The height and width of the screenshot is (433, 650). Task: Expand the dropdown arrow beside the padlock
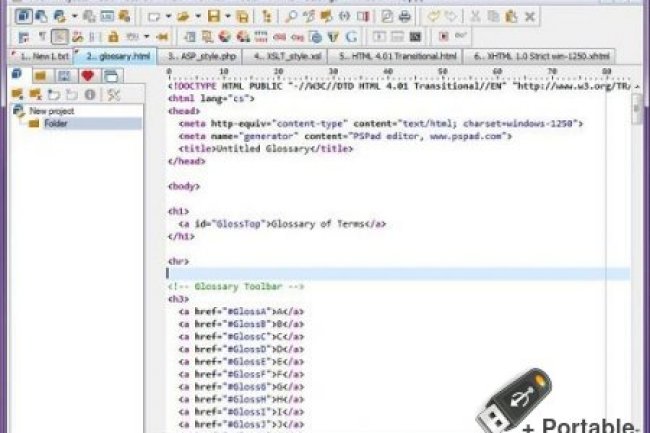[x=146, y=36]
